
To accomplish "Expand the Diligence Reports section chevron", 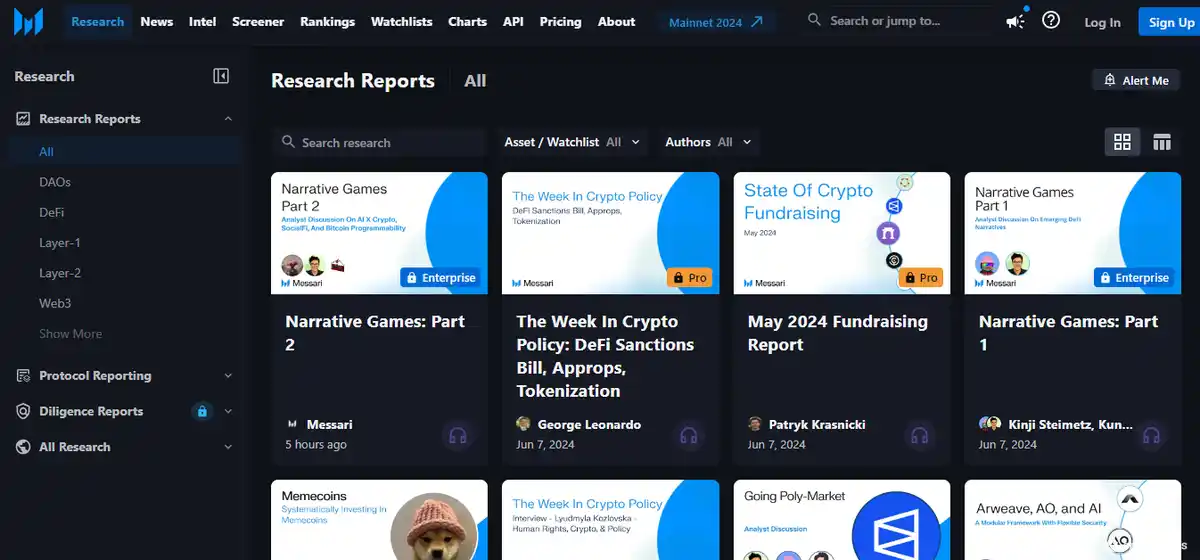I will coord(228,411).
